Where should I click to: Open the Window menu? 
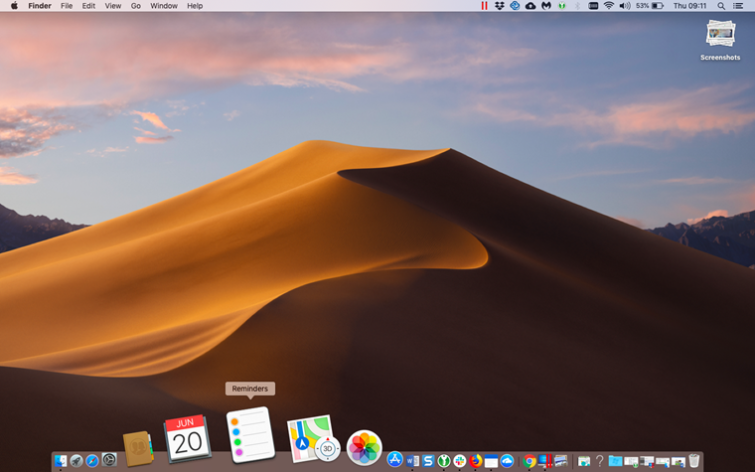coord(164,6)
